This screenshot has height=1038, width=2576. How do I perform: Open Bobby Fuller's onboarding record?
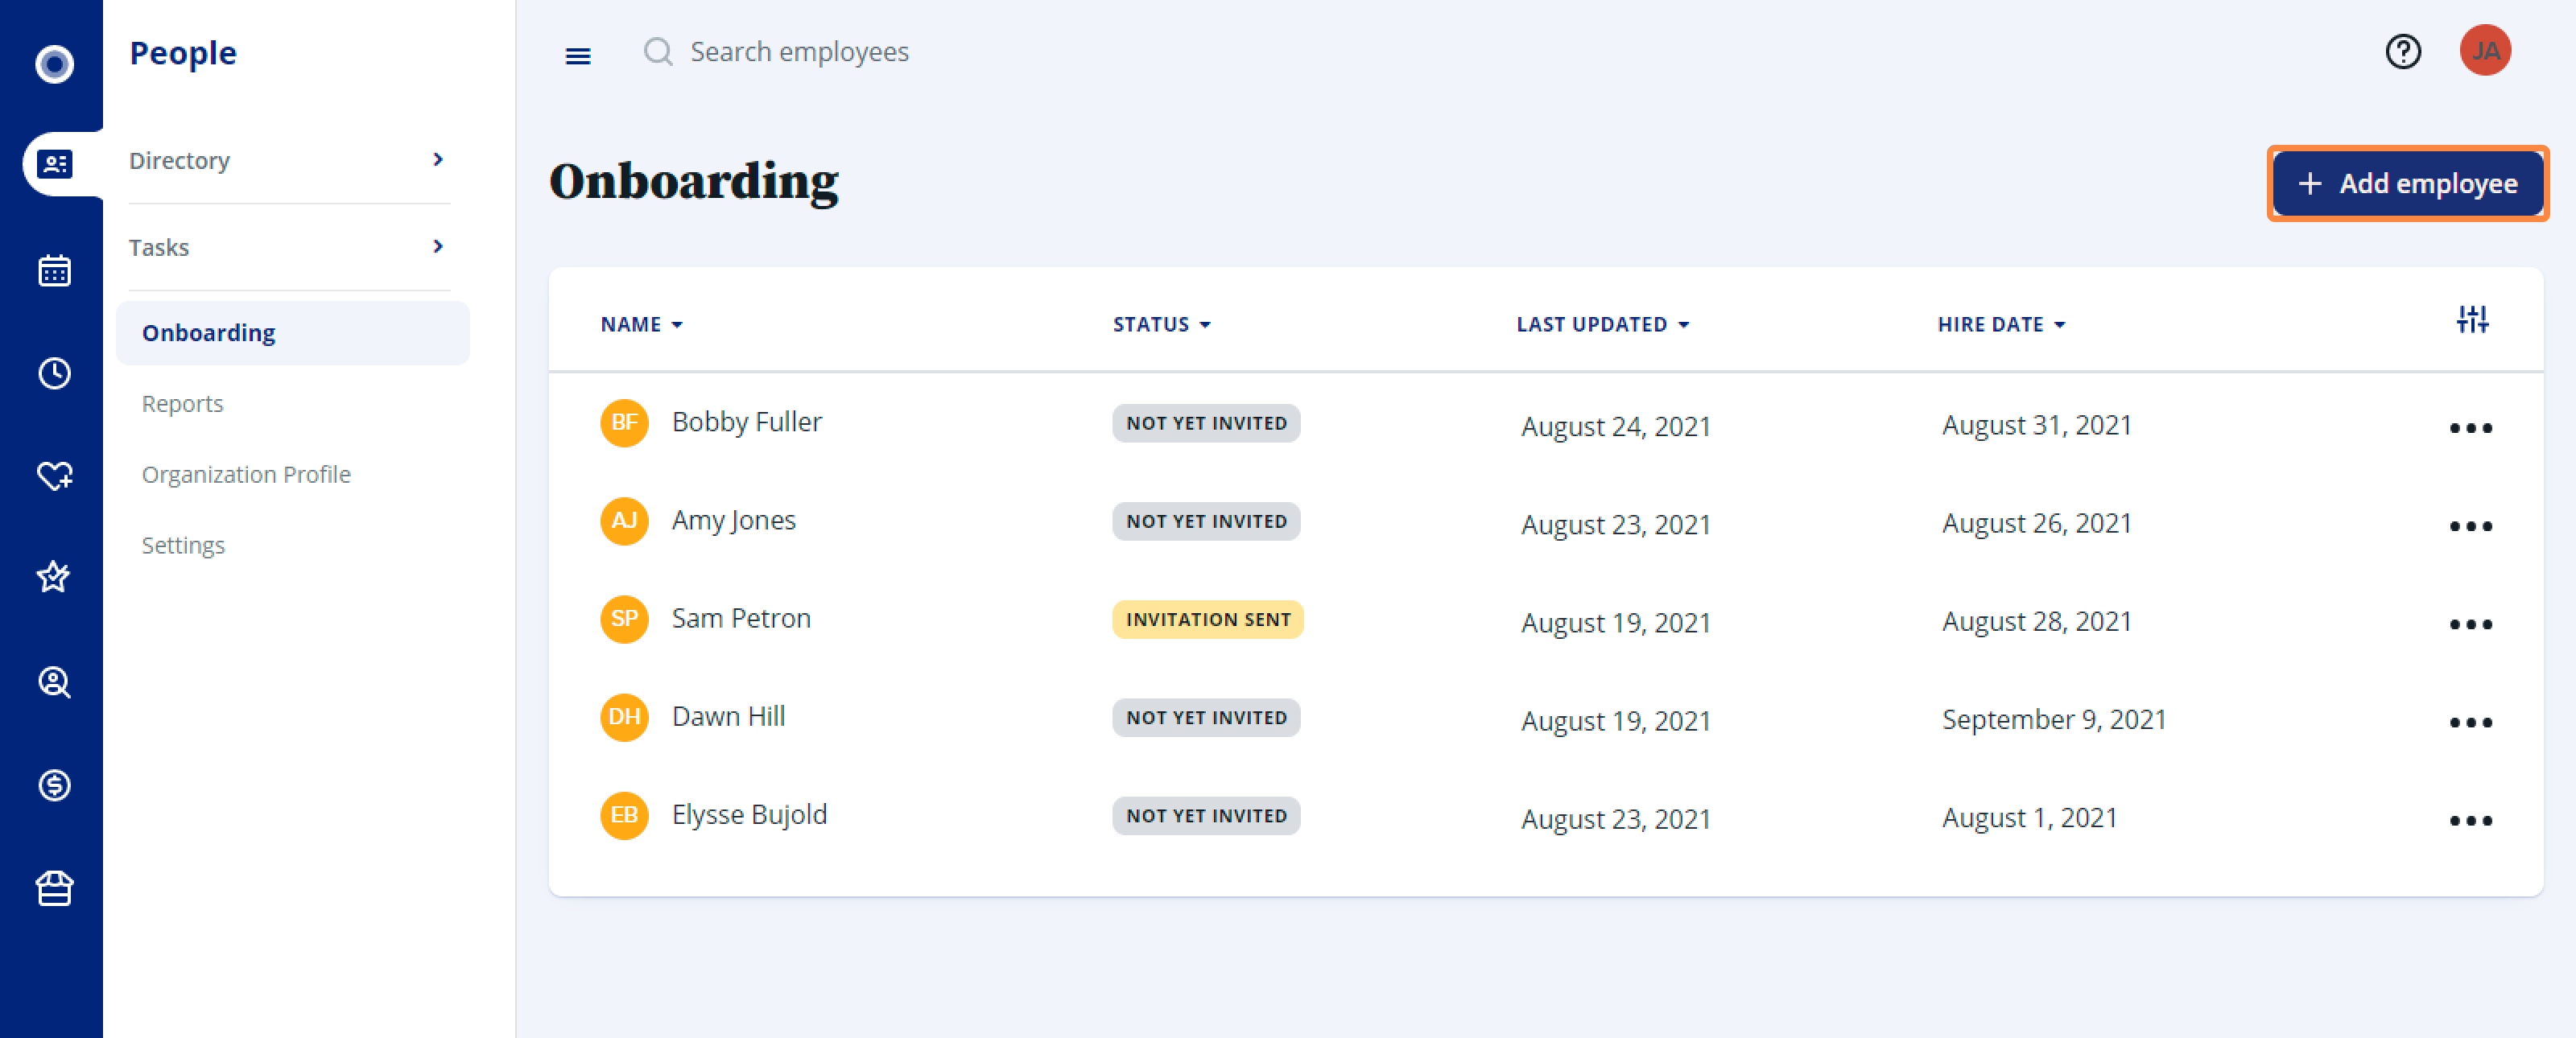pos(746,422)
